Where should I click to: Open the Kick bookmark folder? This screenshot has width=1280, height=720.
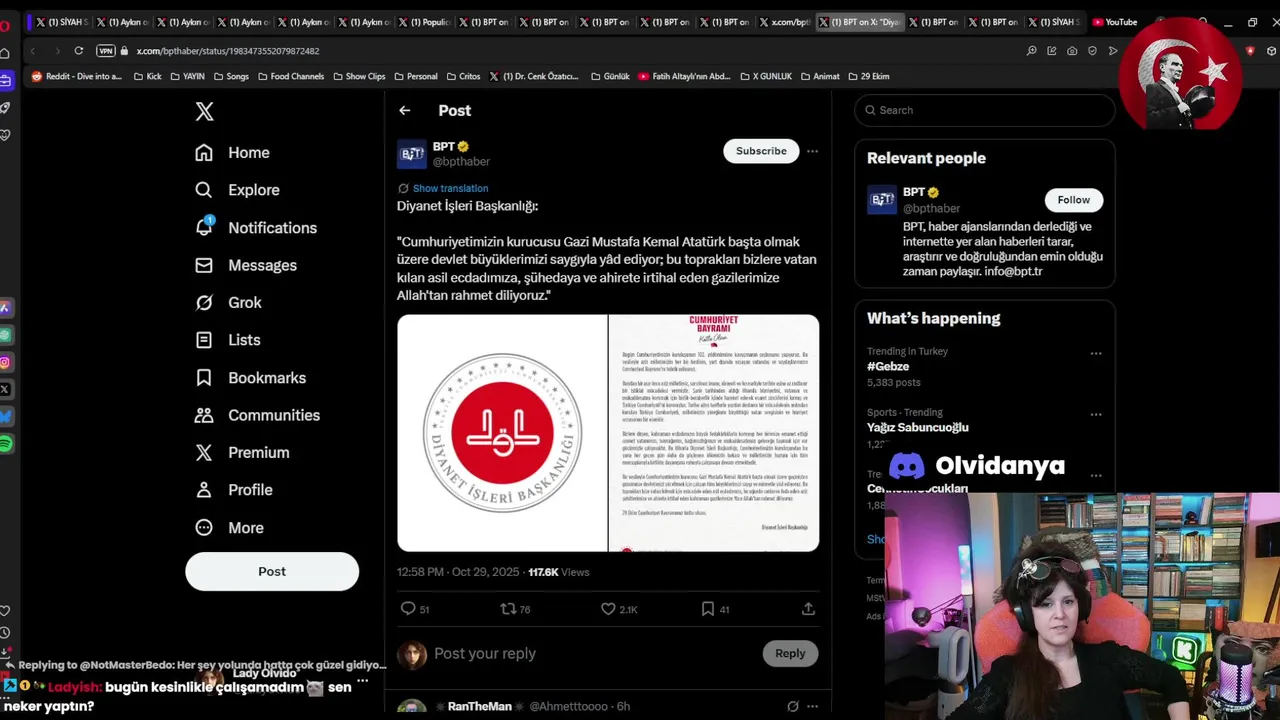(146, 76)
